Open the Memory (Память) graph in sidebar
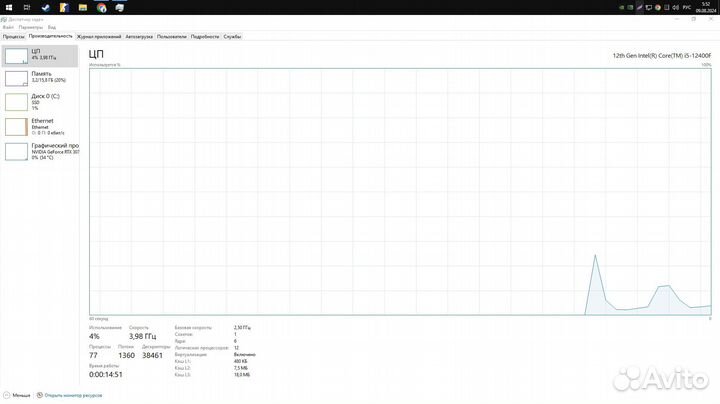Screen dimensions: 720x404 point(38,77)
